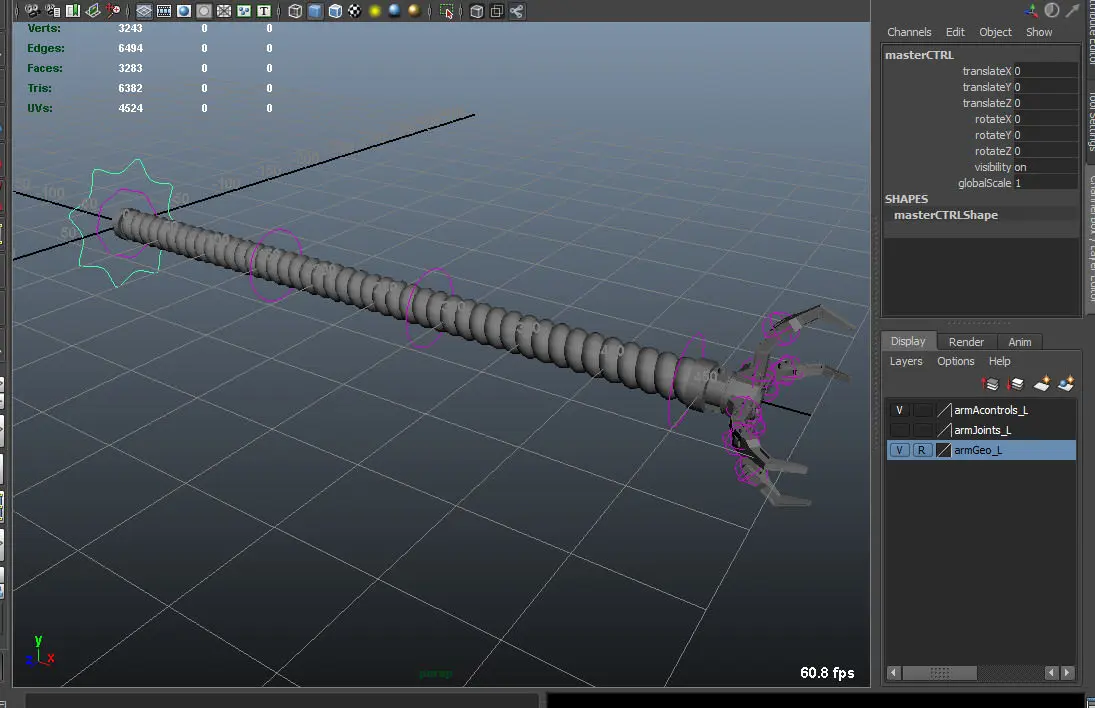Toggle the Textured checker sphere icon

[355, 10]
